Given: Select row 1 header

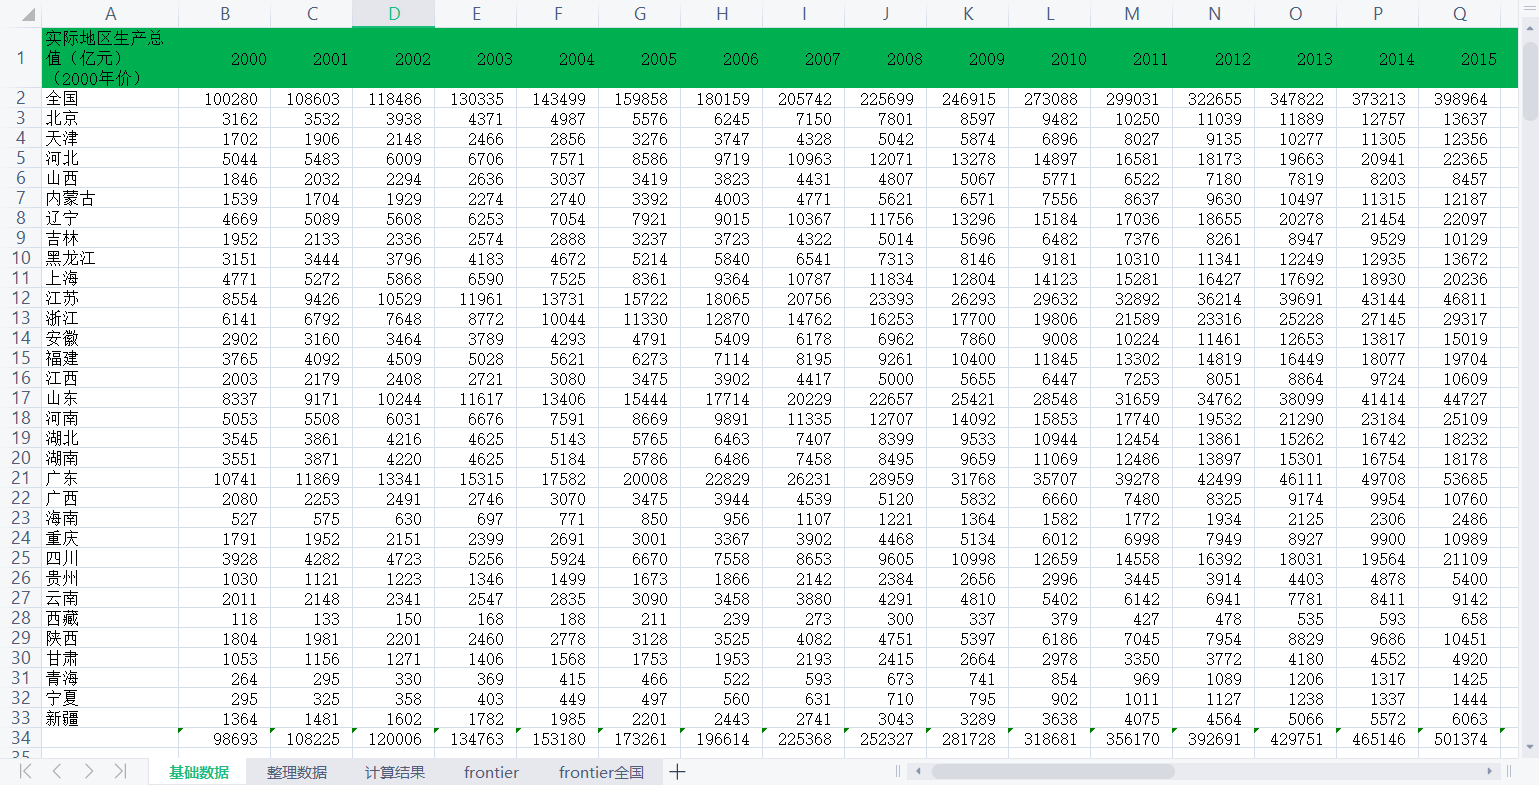Looking at the screenshot, I should pyautogui.click(x=21, y=58).
